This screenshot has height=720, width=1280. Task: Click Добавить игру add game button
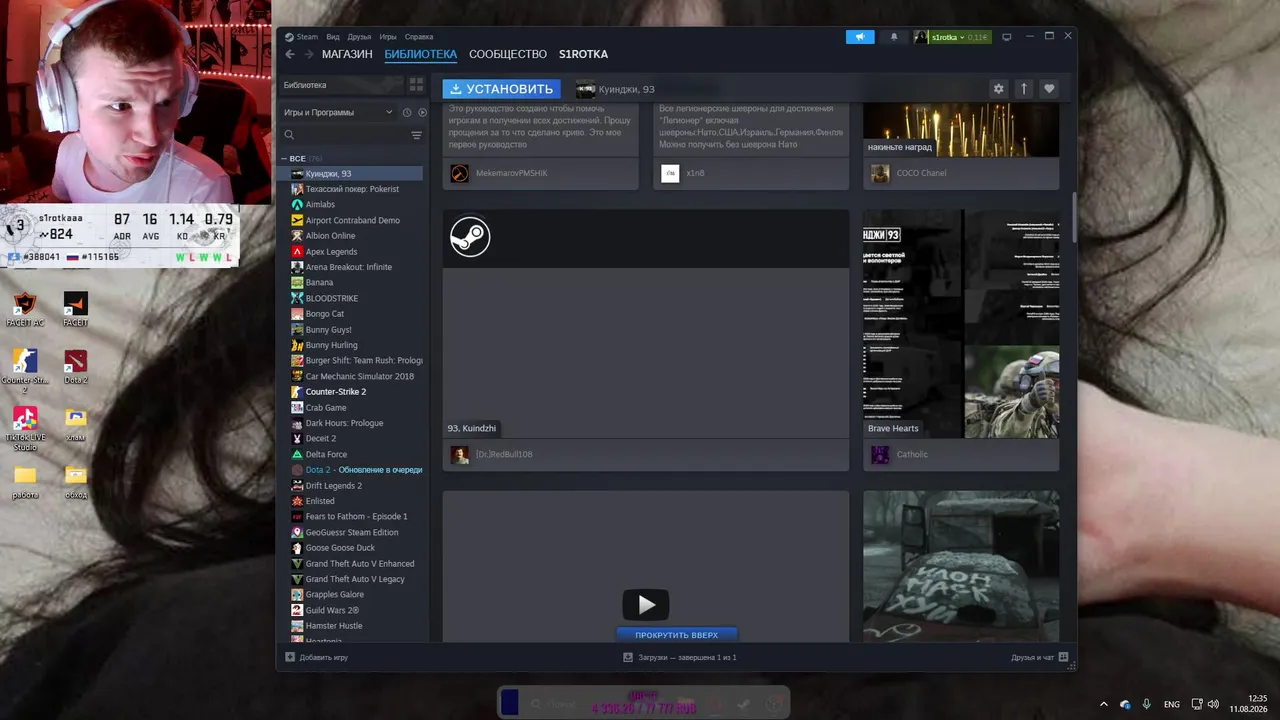(317, 657)
